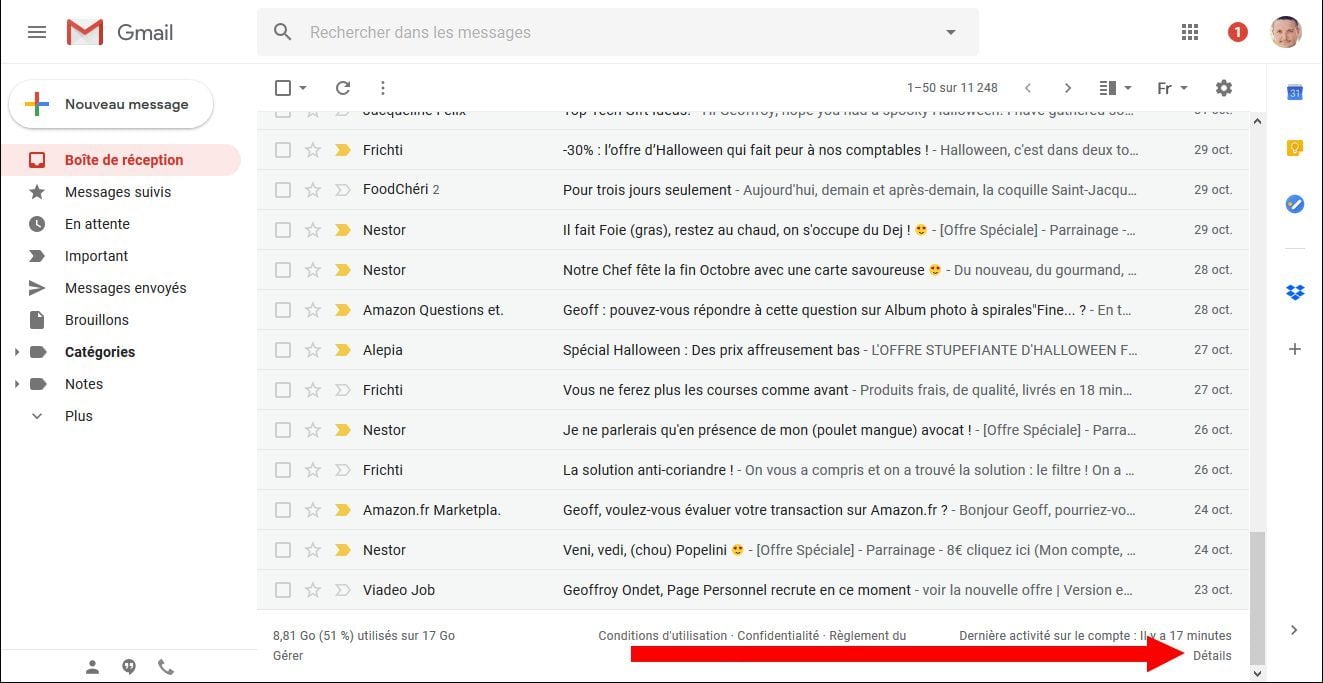Image resolution: width=1323 pixels, height=683 pixels.
Task: Open the phone calls icon
Action: [166, 667]
